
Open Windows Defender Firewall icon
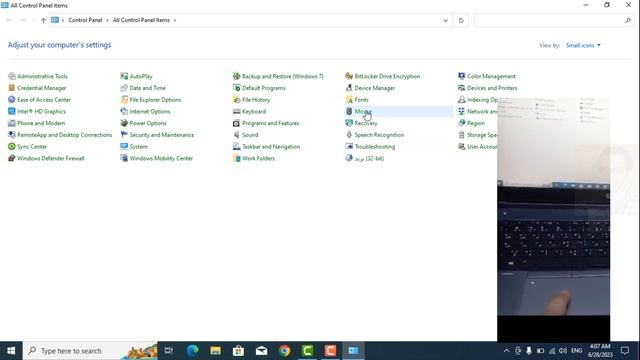pyautogui.click(x=12, y=158)
